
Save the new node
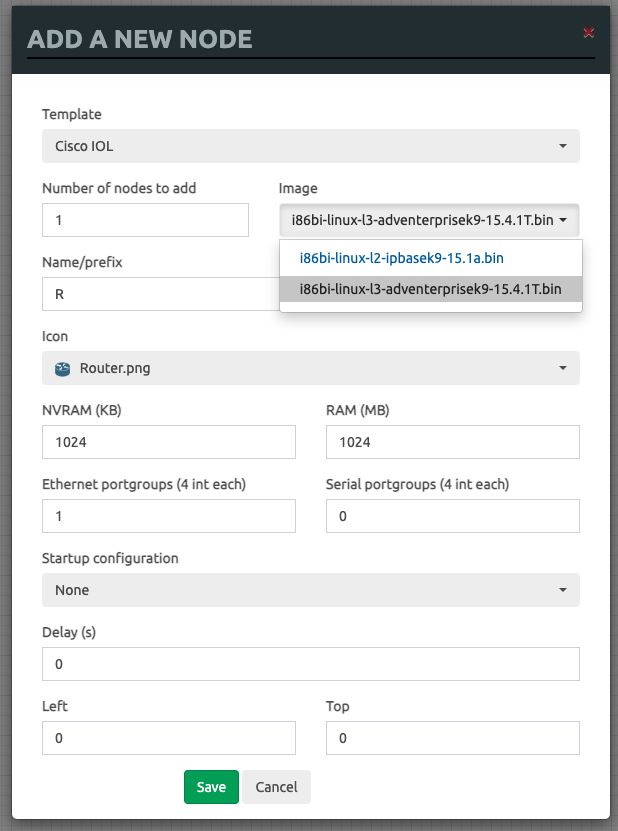coord(211,787)
